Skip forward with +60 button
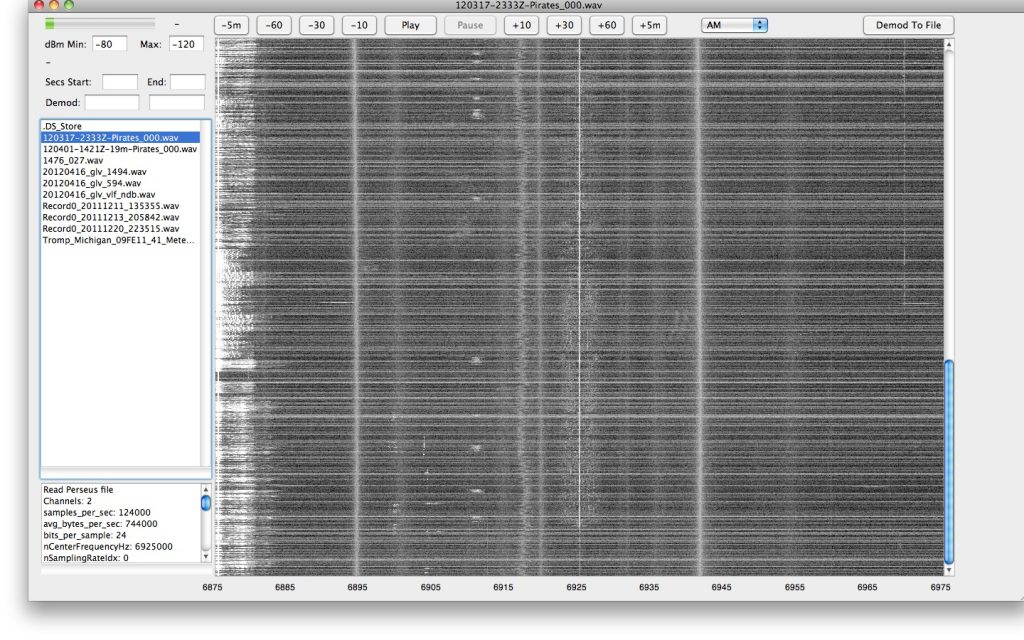Viewport: 1024px width, 640px height. point(607,25)
